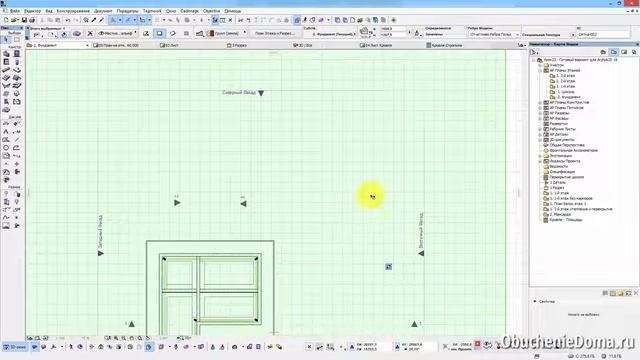Select the Circle tool in the toolbox
The height and width of the screenshot is (360, 640).
pyautogui.click(x=6, y=148)
